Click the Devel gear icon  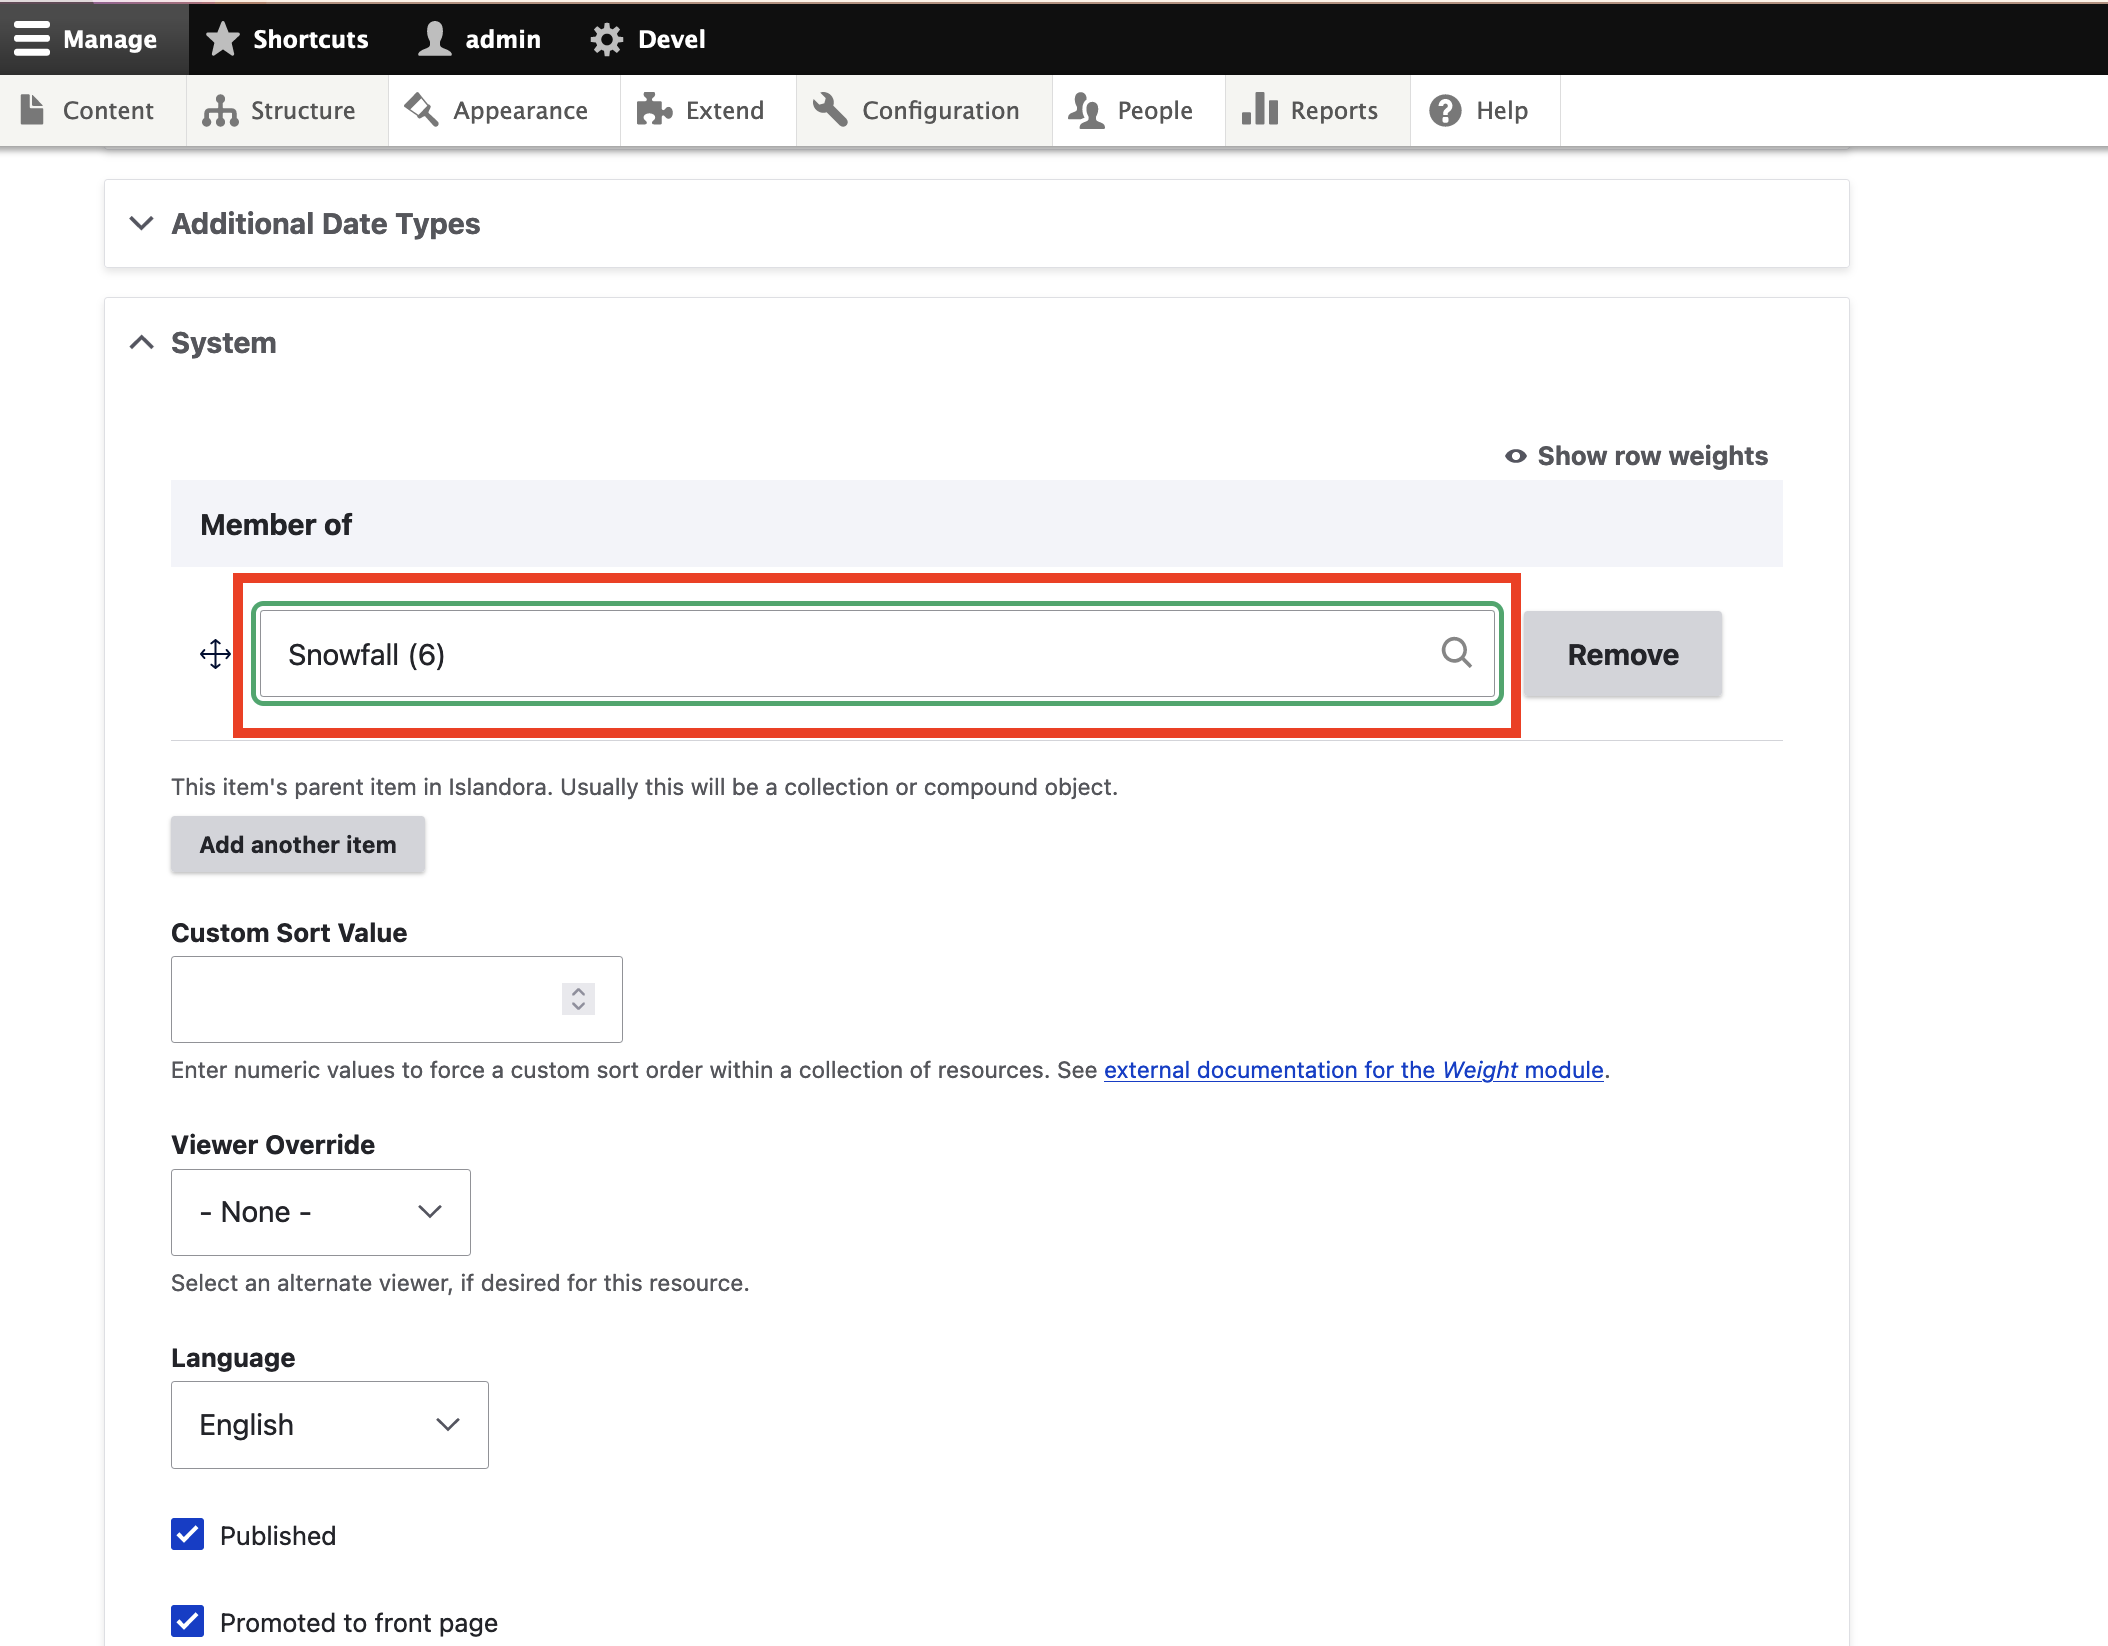(606, 39)
